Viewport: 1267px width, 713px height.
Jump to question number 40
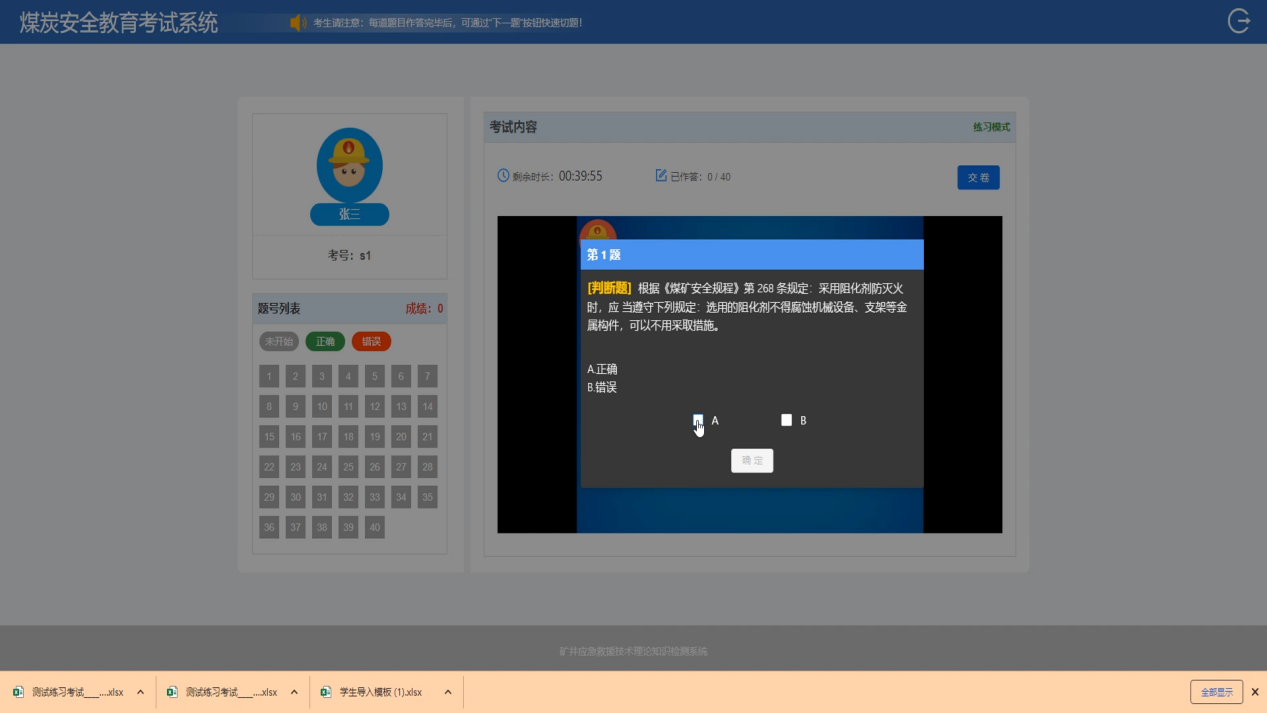pos(375,527)
